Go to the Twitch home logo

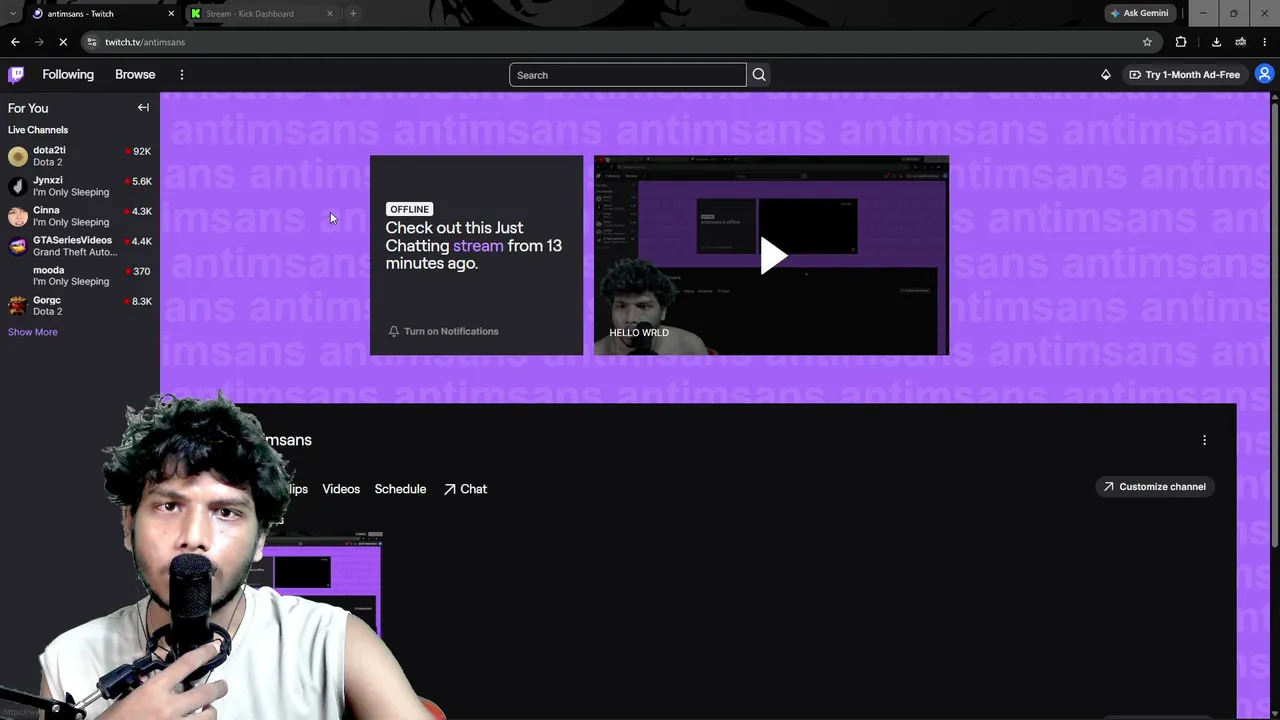pos(16,74)
